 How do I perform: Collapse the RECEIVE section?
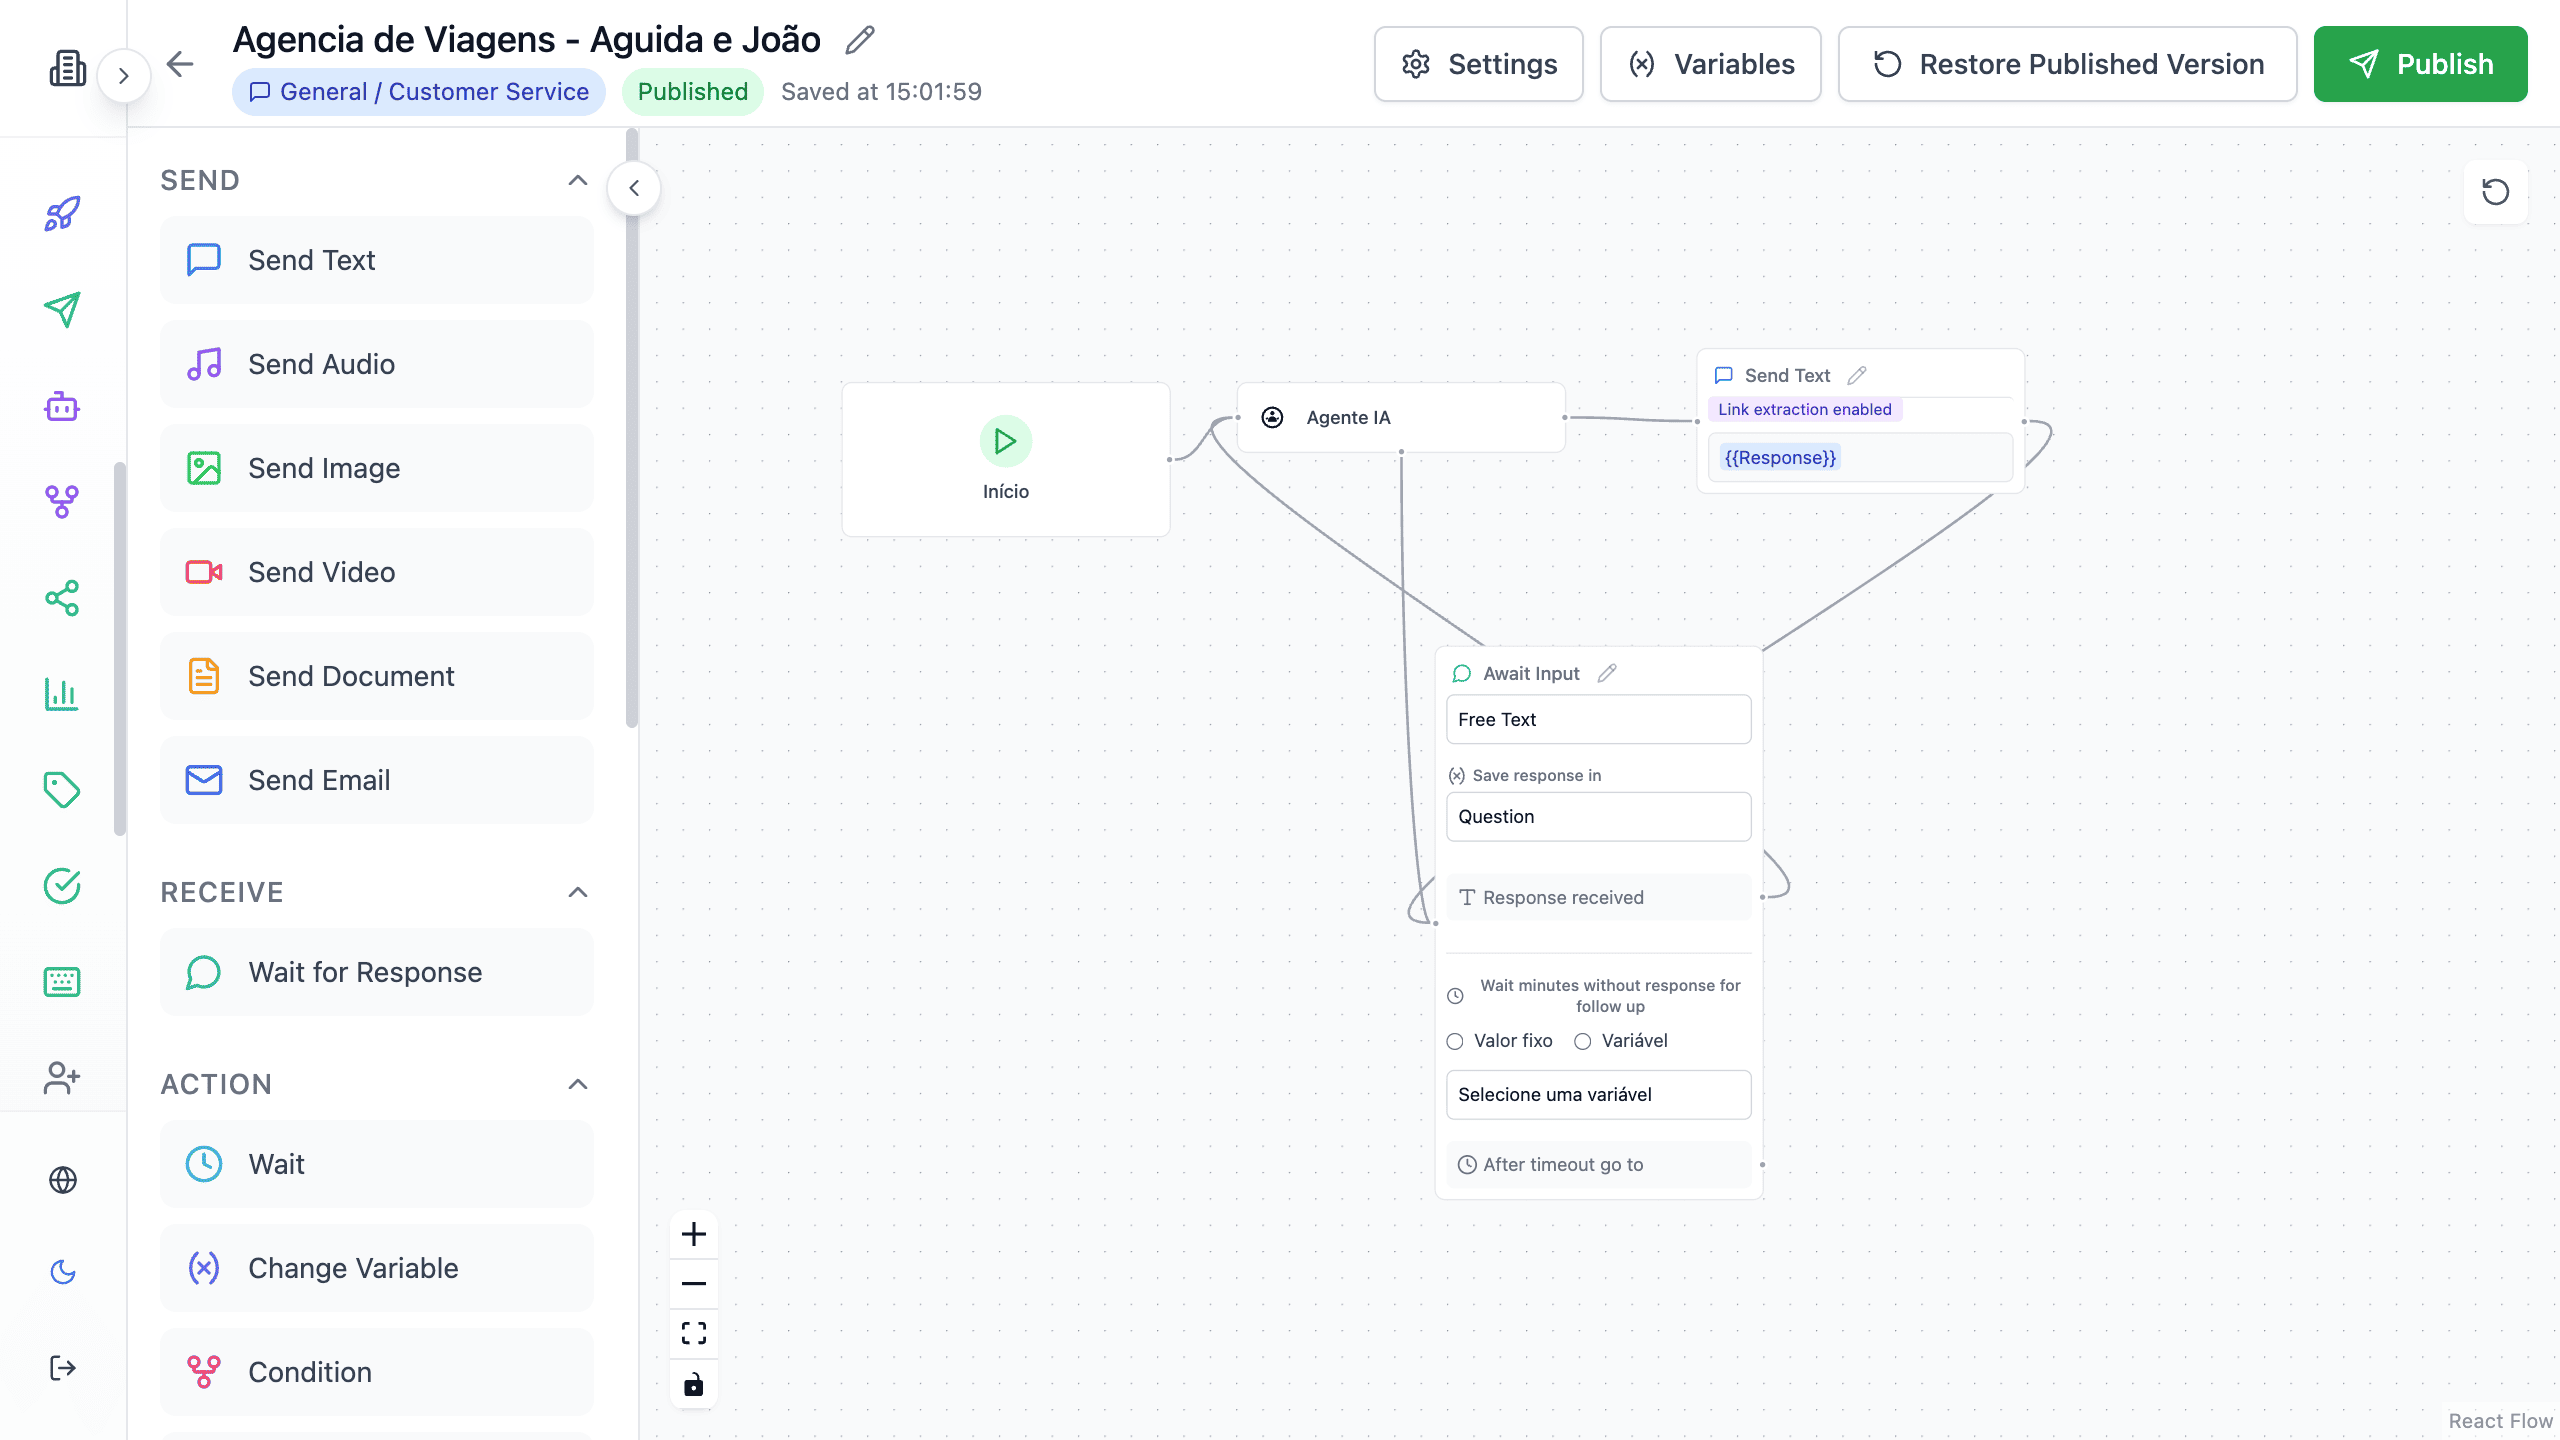coord(576,892)
